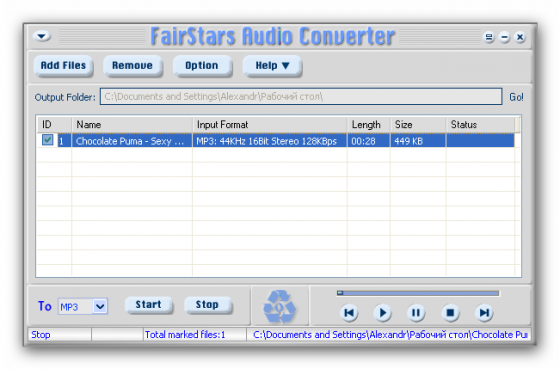Open the title bar arrow menu
560x369 pixels.
42,36
